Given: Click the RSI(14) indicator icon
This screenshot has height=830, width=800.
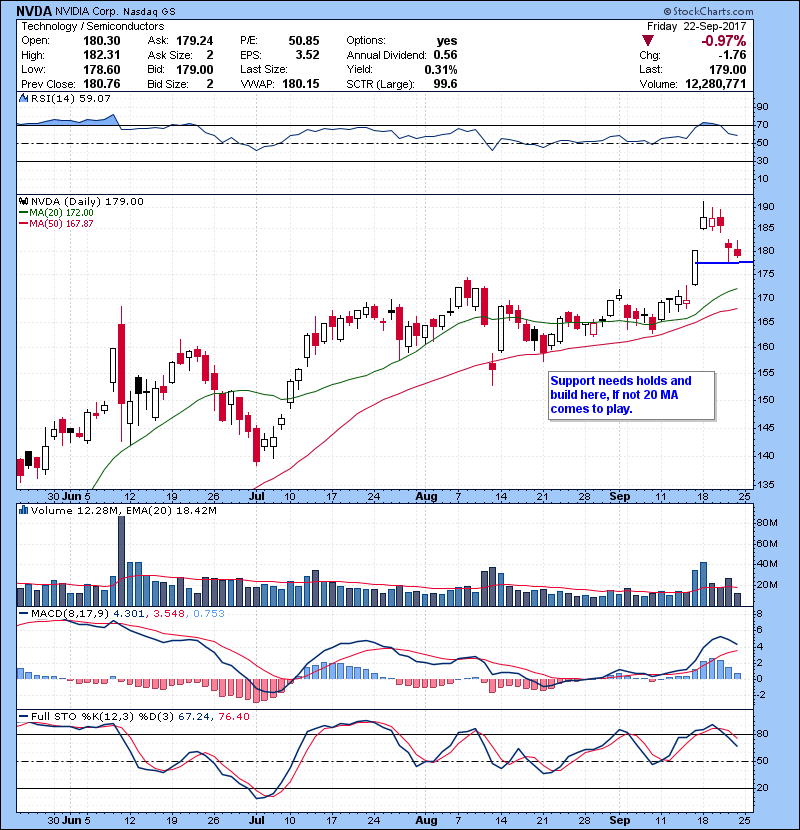Looking at the screenshot, I should pyautogui.click(x=23, y=98).
